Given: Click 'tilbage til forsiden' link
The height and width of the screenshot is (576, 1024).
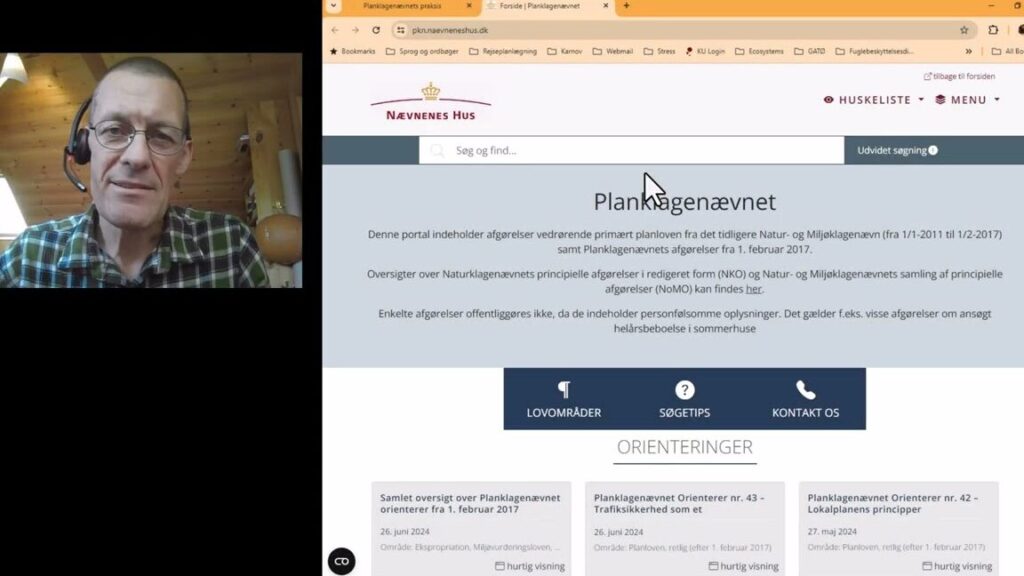Looking at the screenshot, I should [x=959, y=76].
